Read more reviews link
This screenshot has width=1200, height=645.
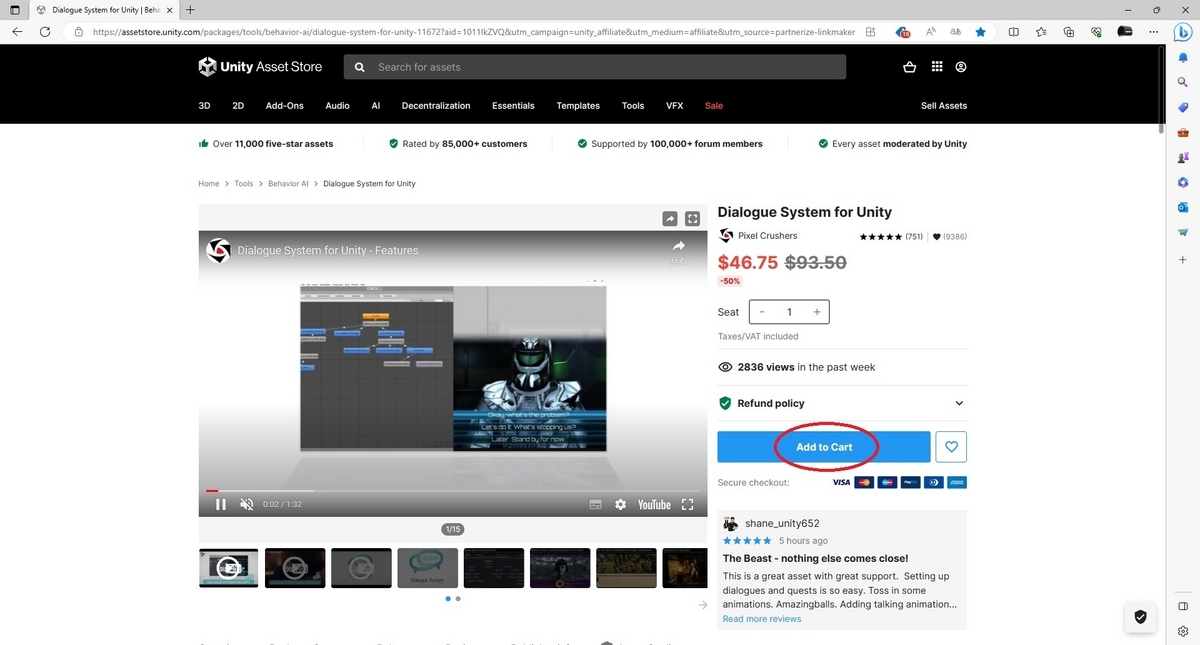[762, 619]
